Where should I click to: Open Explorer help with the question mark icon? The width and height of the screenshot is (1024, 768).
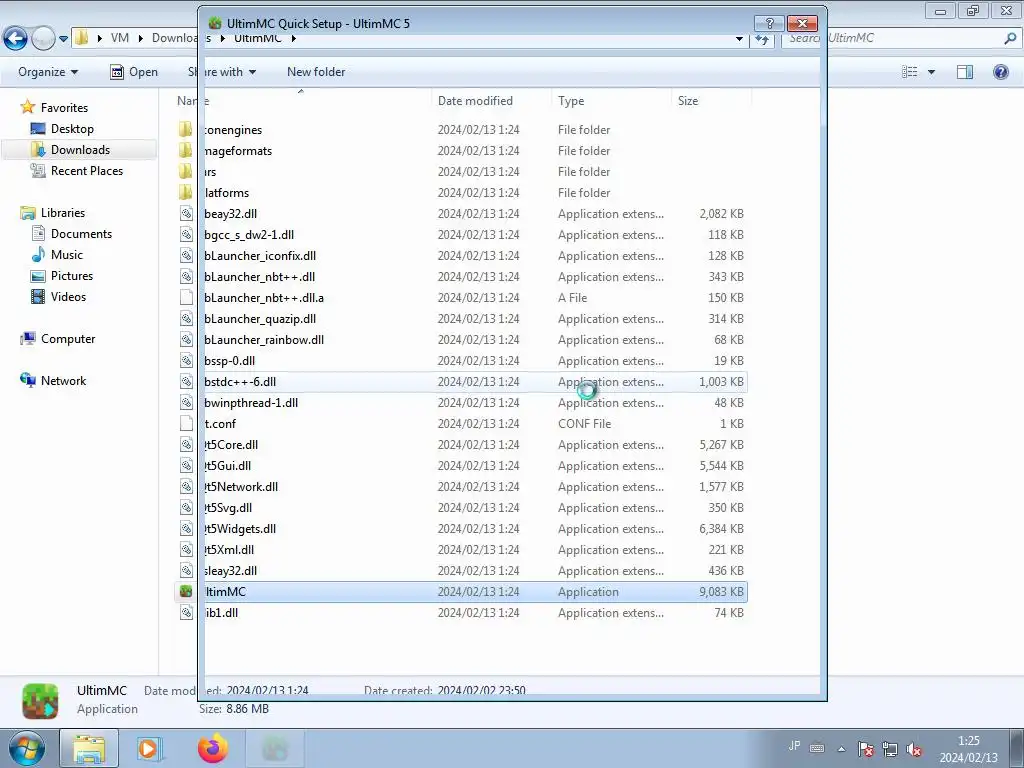(1000, 72)
